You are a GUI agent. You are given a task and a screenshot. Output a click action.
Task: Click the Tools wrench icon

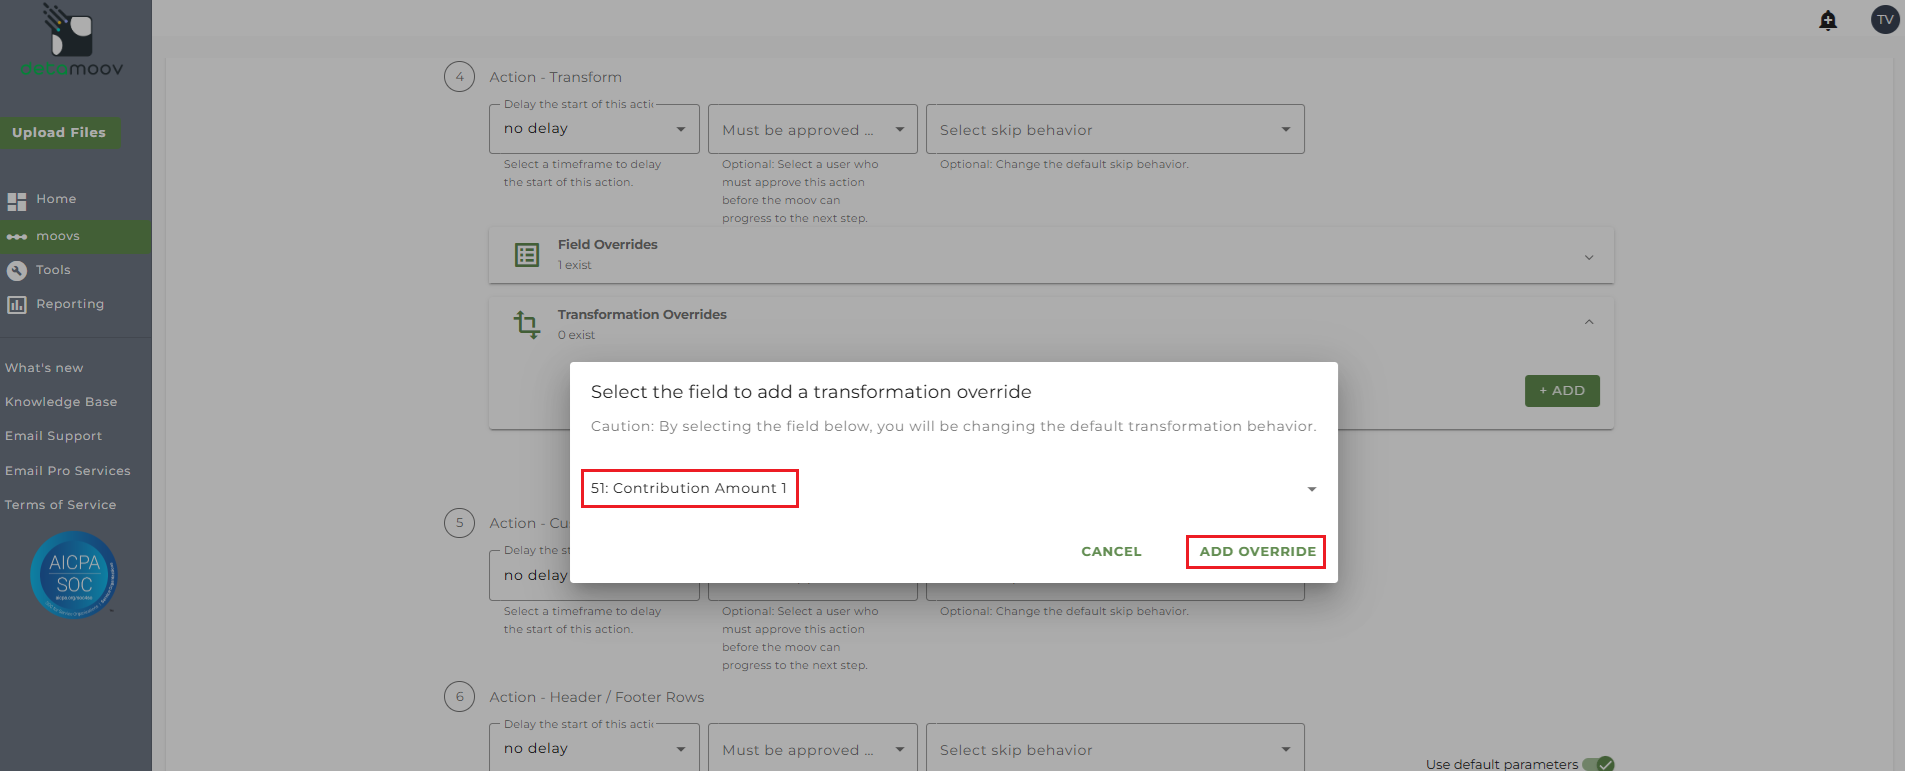click(x=17, y=270)
